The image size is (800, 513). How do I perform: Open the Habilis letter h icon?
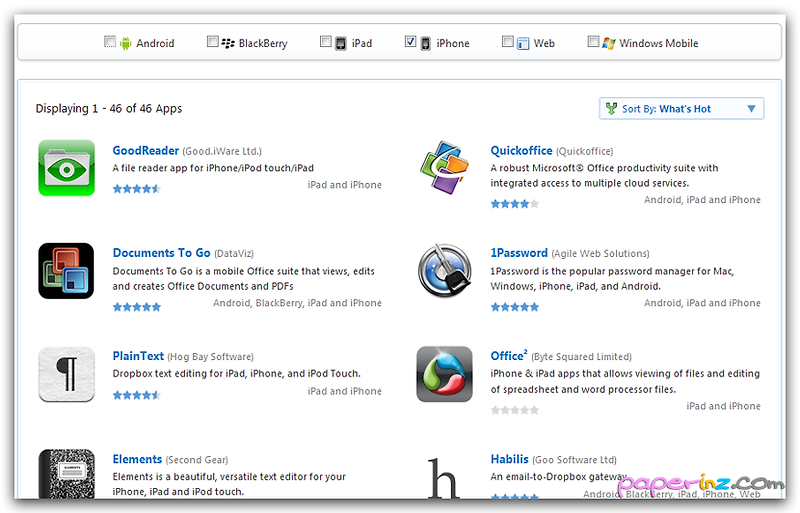click(x=443, y=478)
